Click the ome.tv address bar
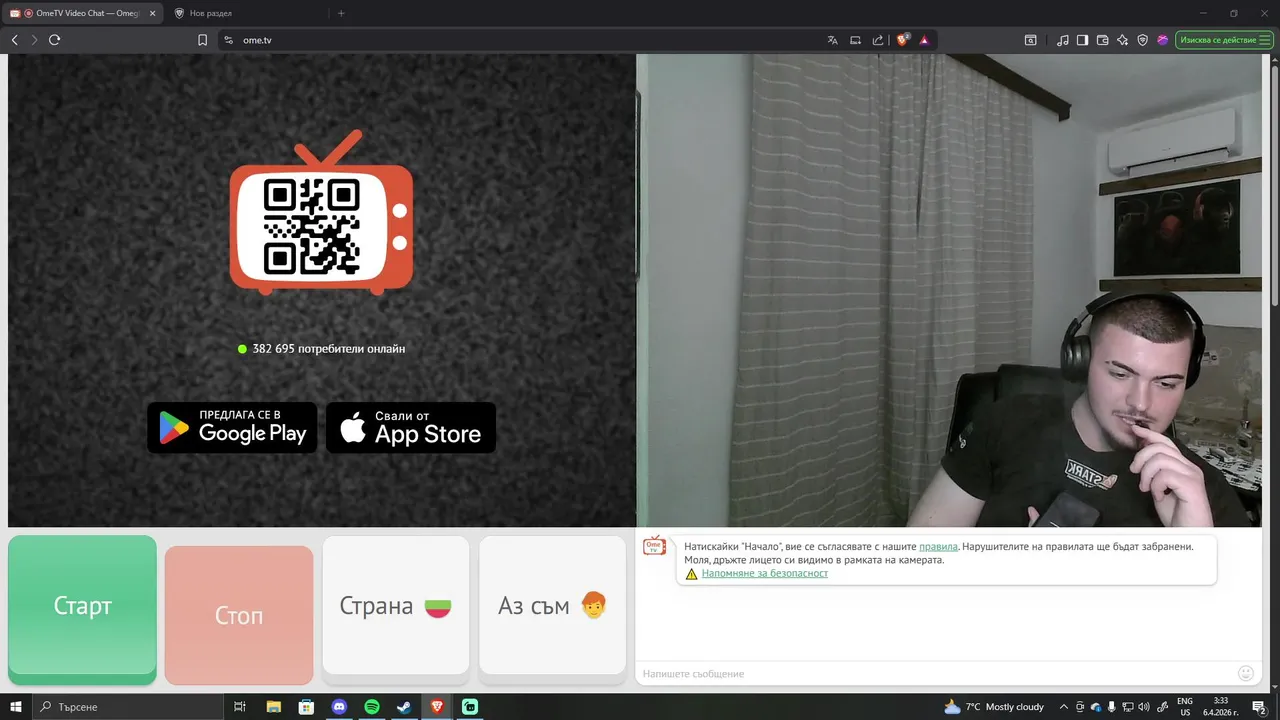This screenshot has width=1280, height=720. [520, 40]
